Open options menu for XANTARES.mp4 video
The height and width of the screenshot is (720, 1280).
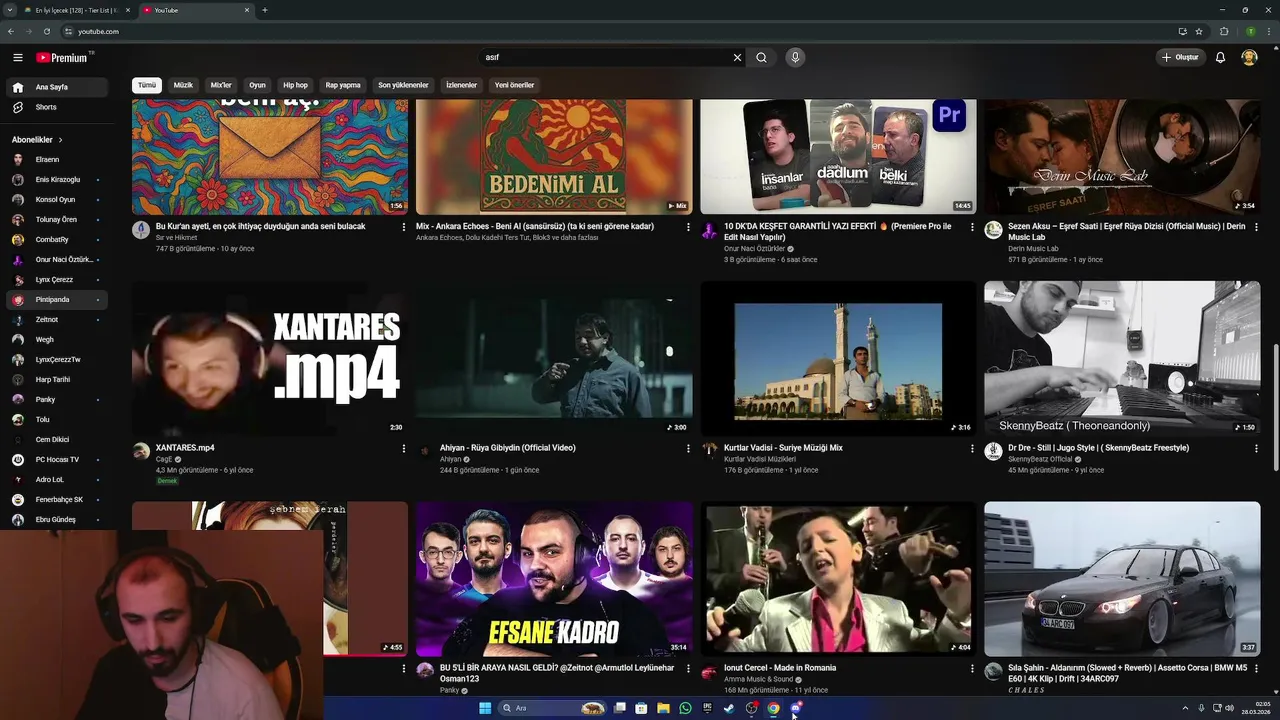click(404, 448)
